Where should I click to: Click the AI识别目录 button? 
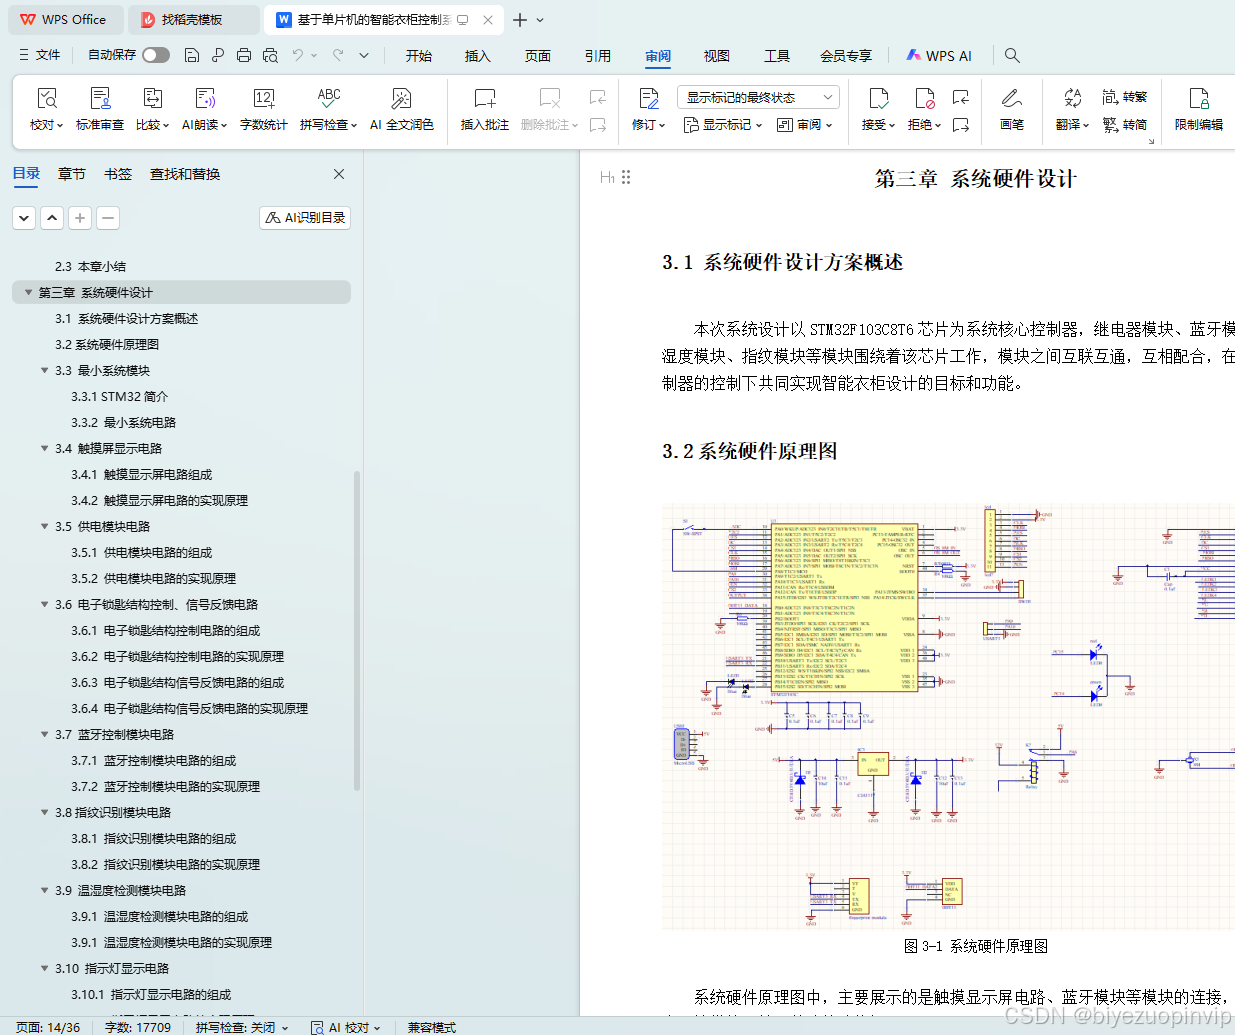304,217
